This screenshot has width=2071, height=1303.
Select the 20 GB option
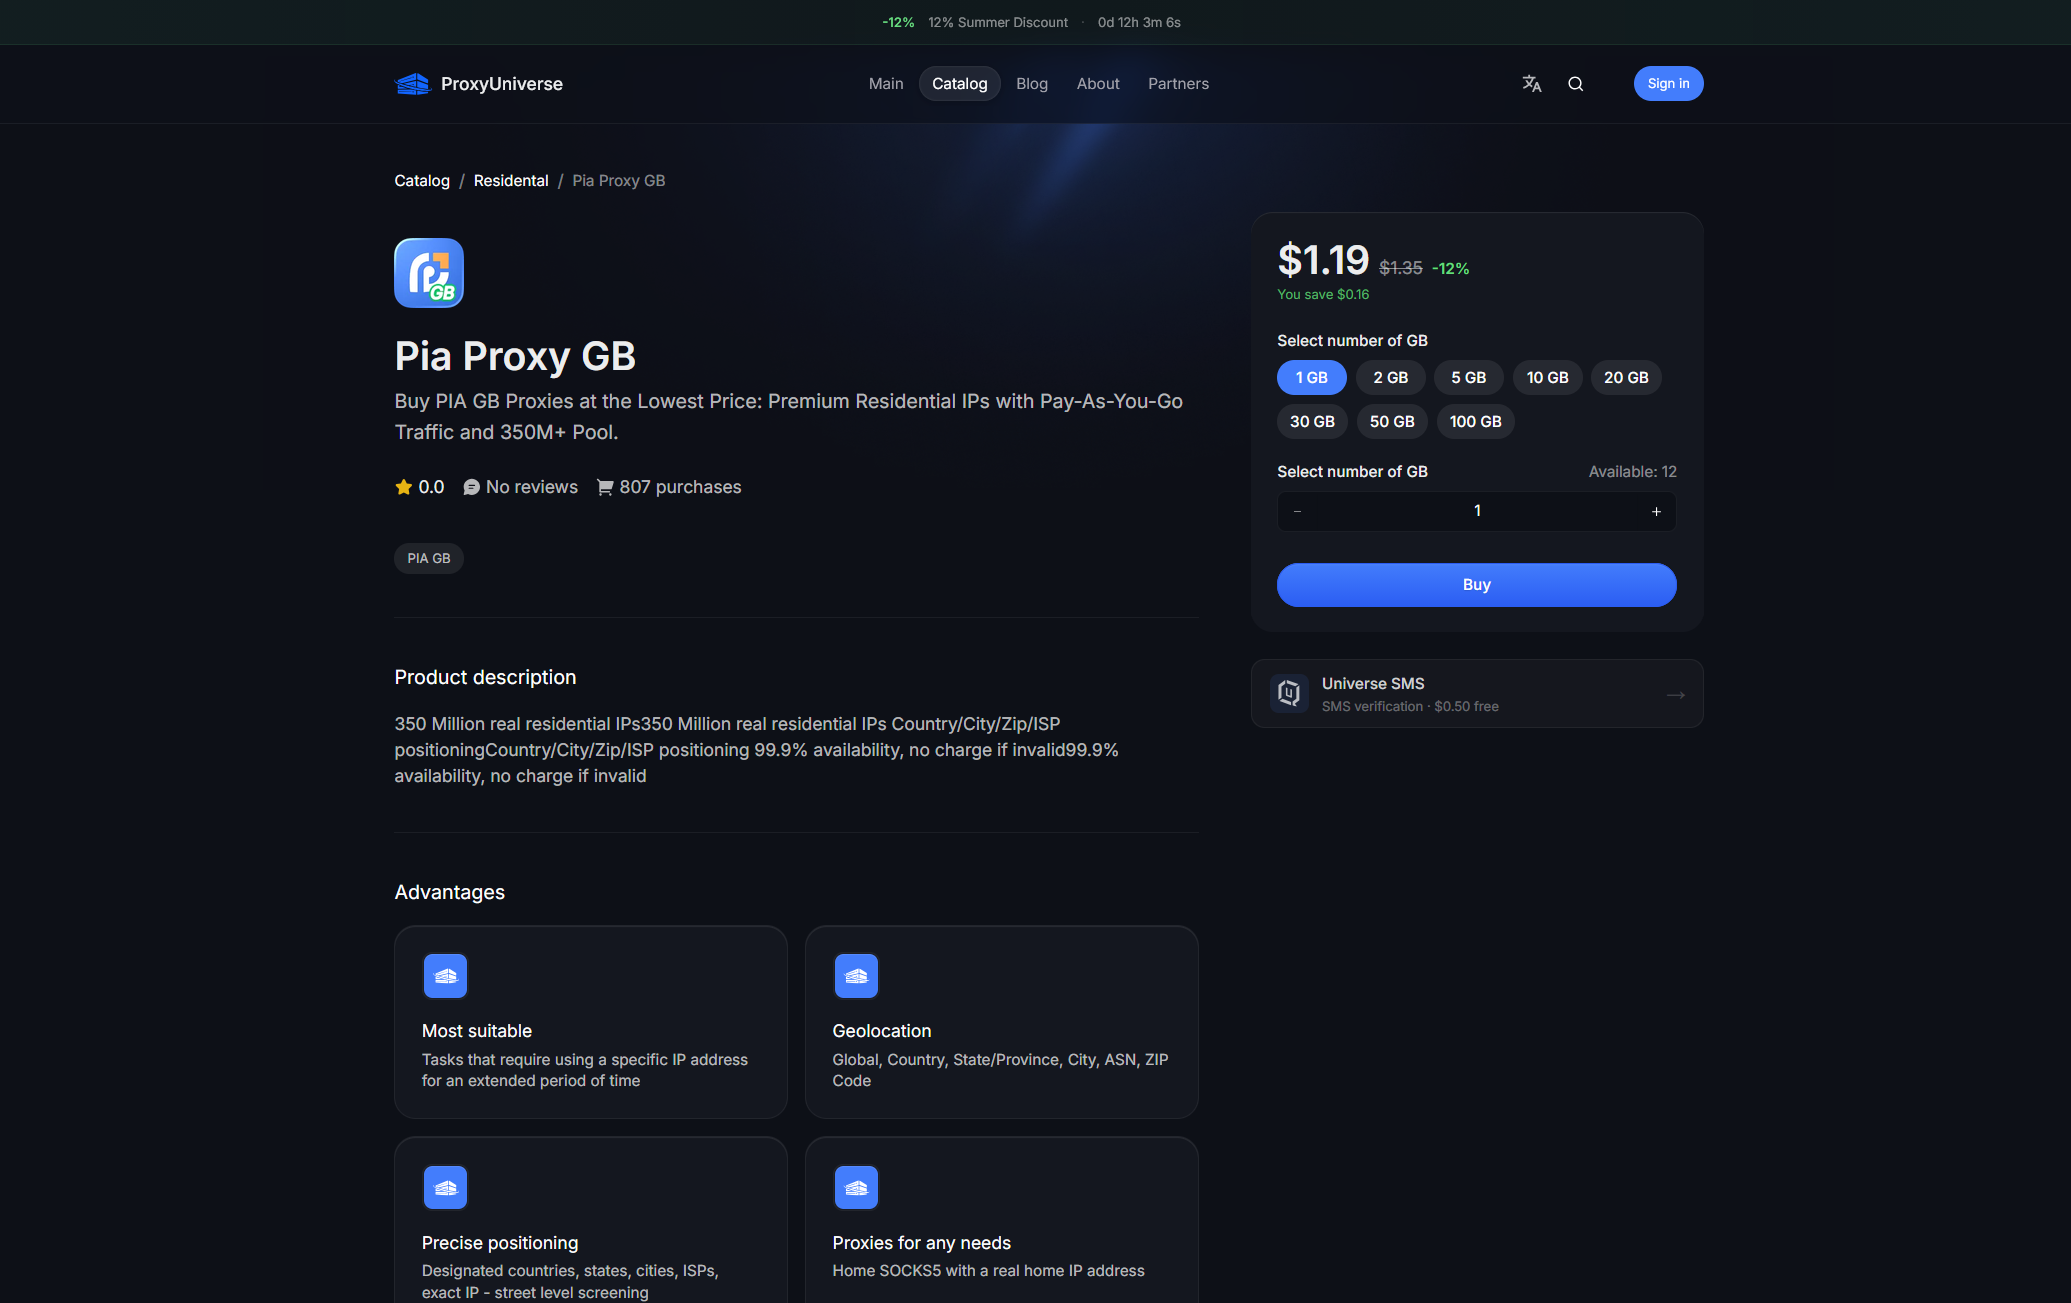pos(1626,378)
